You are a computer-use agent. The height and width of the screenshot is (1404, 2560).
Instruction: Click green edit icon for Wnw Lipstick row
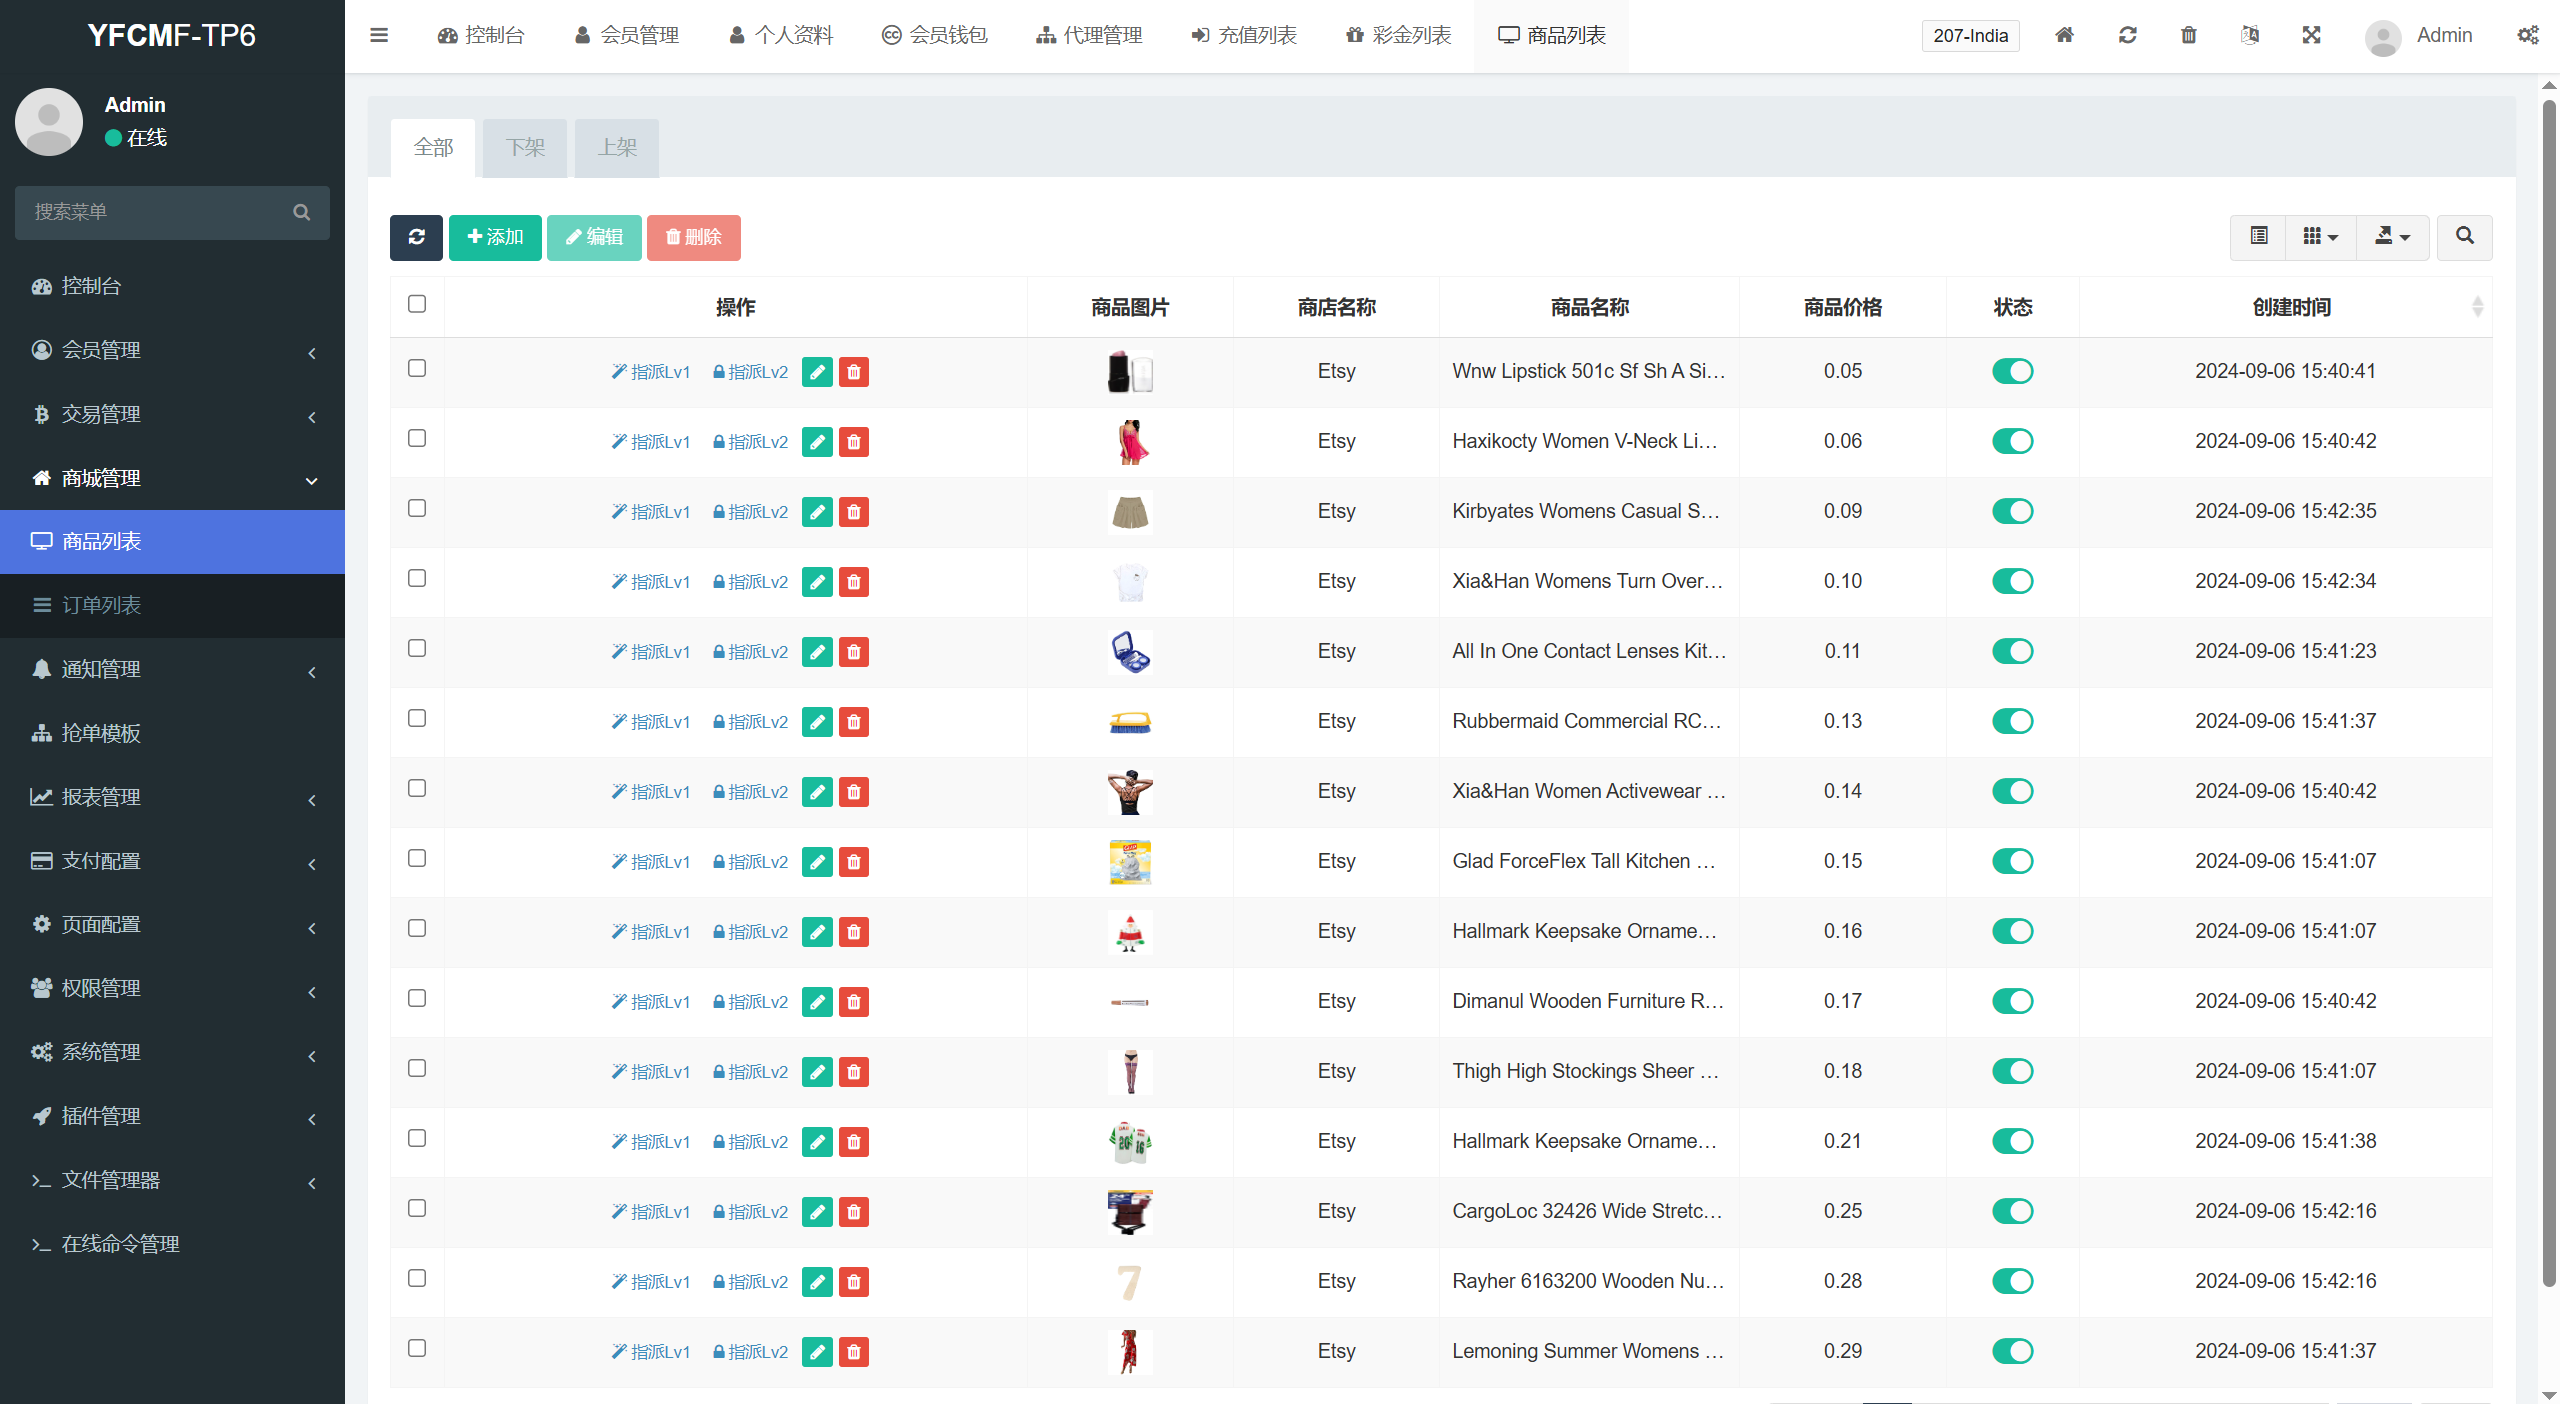[817, 372]
